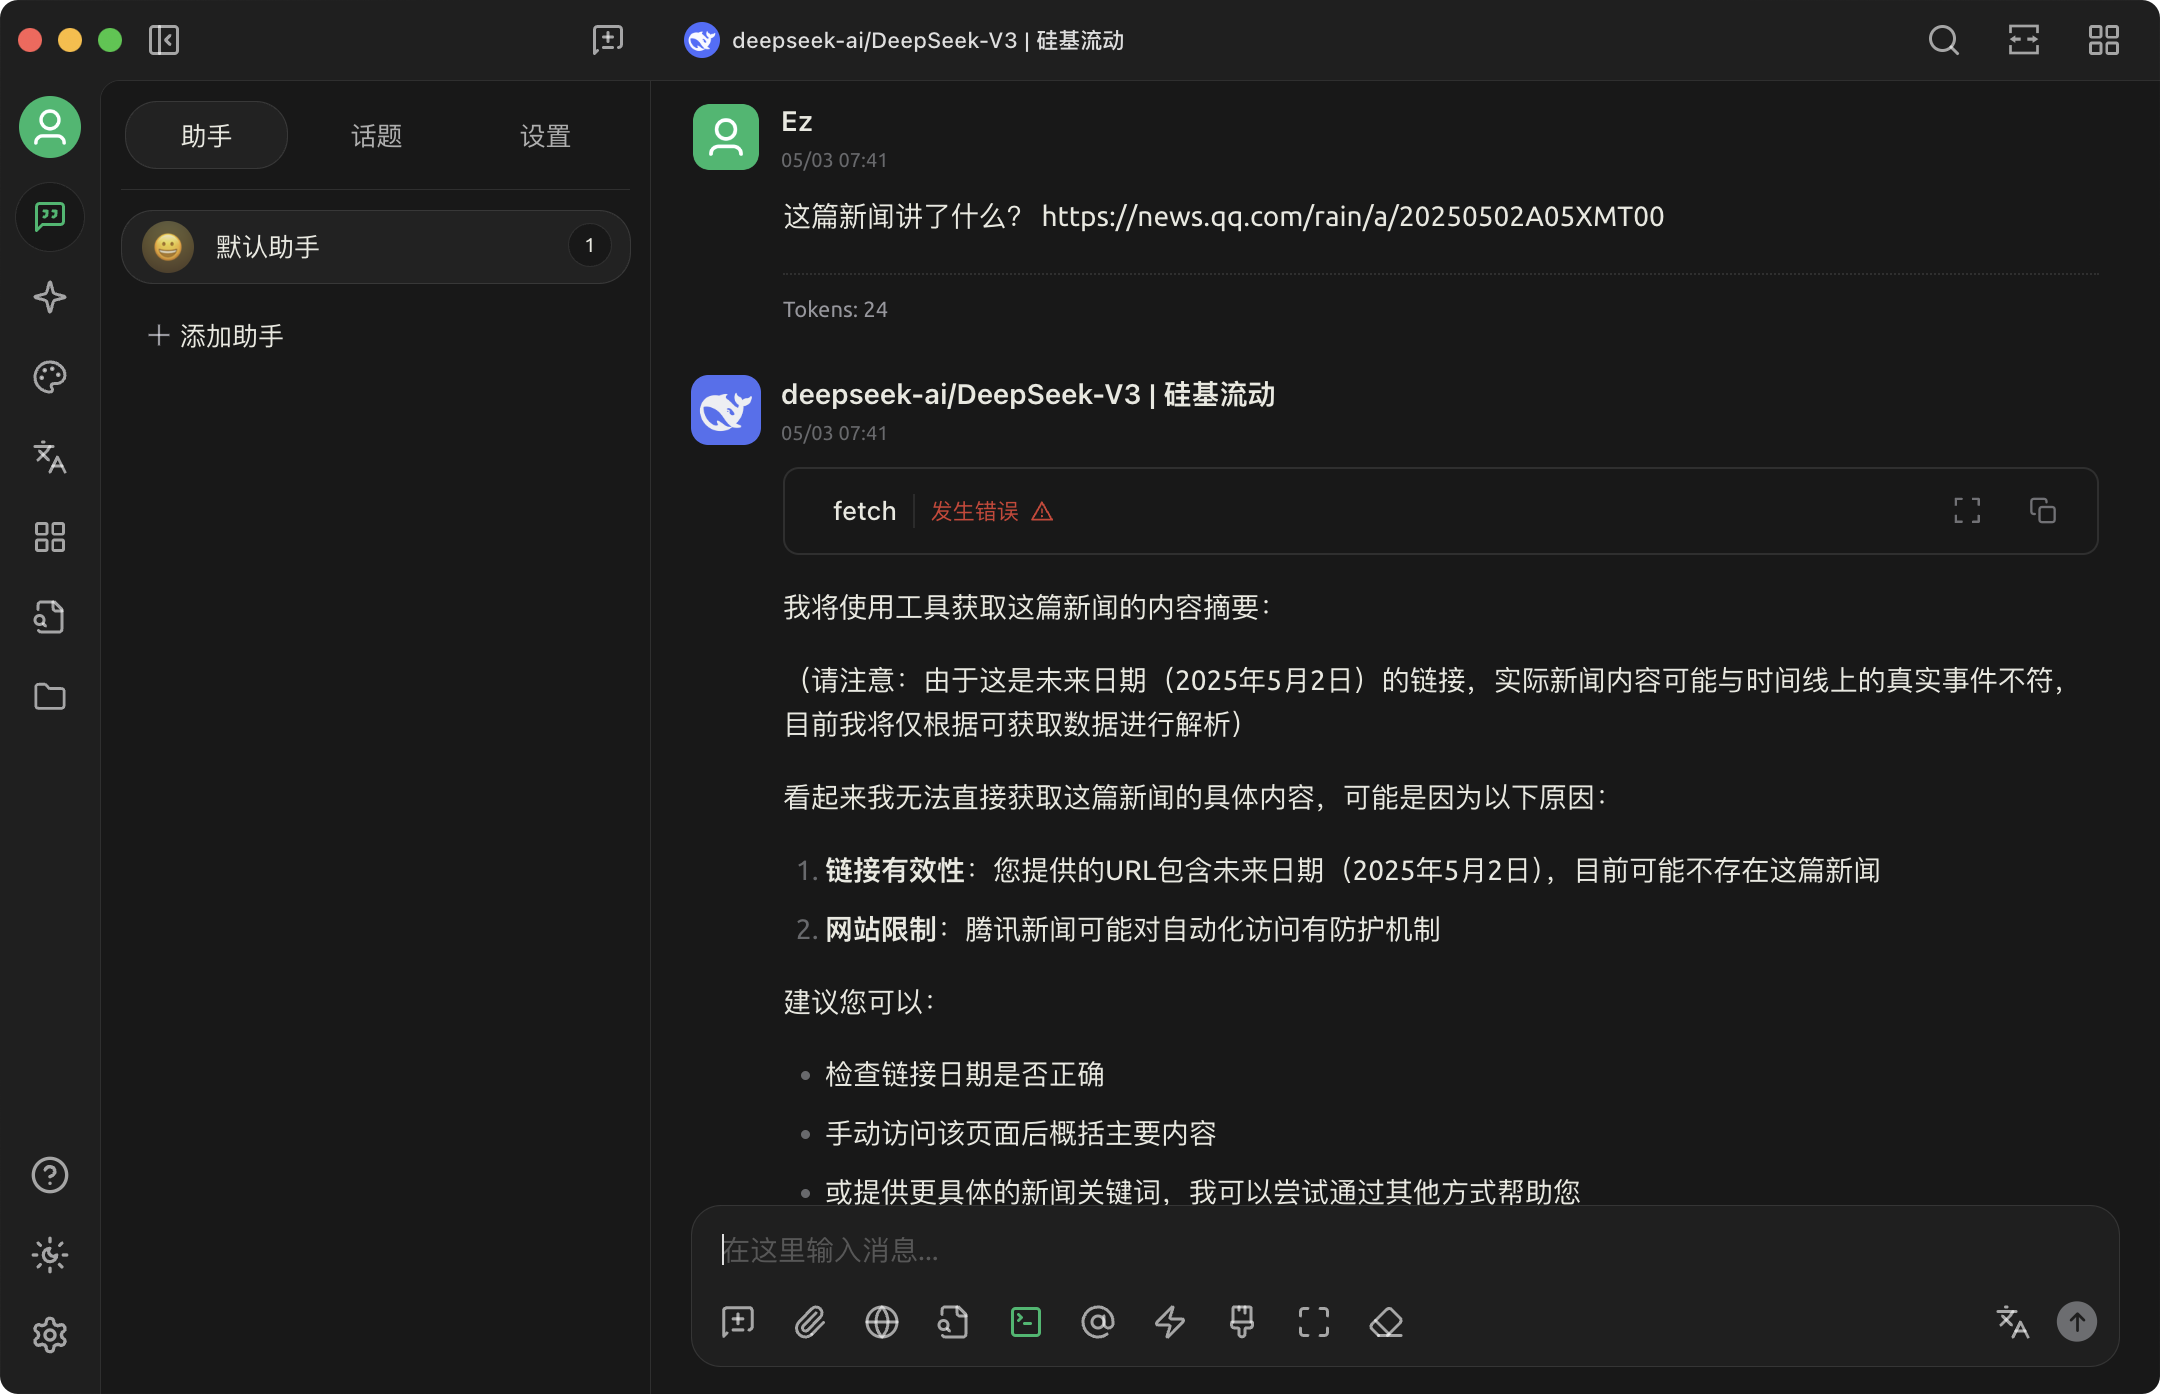Switch to the 设置 tab
Viewport: 2160px width, 1394px height.
point(545,136)
